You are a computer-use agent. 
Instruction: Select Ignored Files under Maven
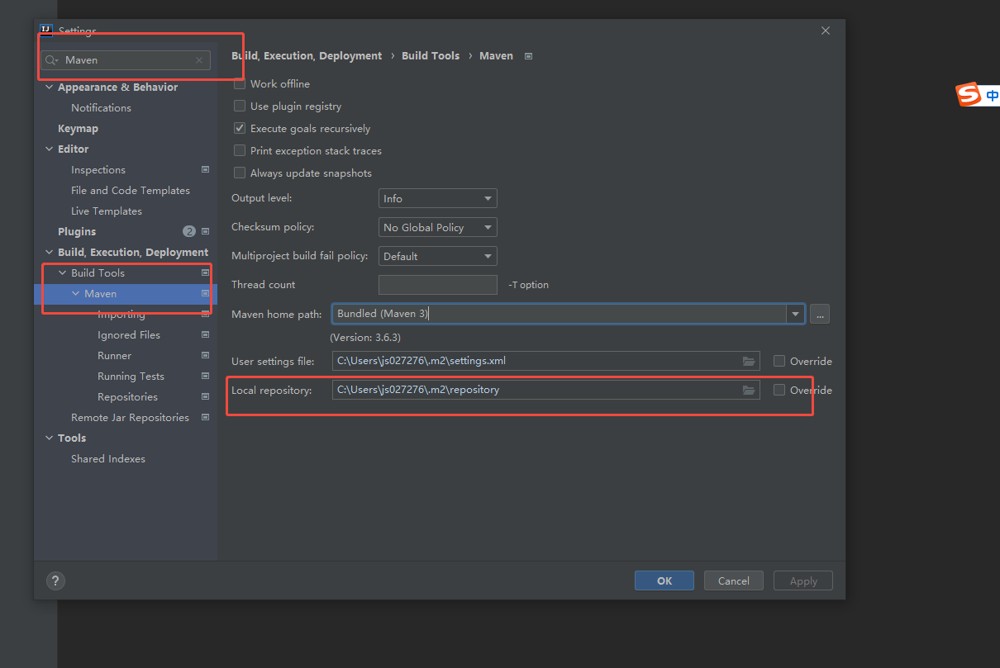[x=129, y=335]
